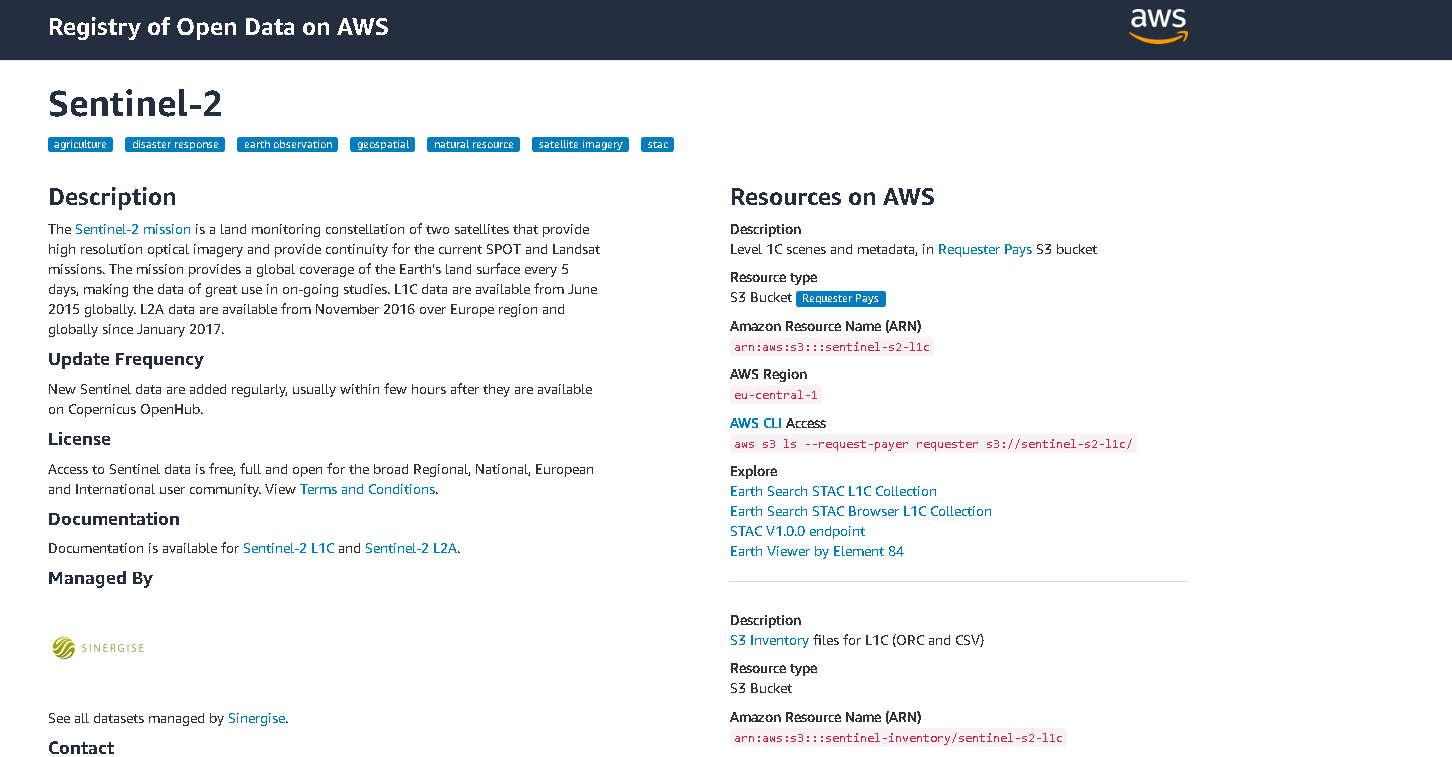Image resolution: width=1452 pixels, height=757 pixels.
Task: Click the Resources on AWS heading
Action: pyautogui.click(x=832, y=197)
